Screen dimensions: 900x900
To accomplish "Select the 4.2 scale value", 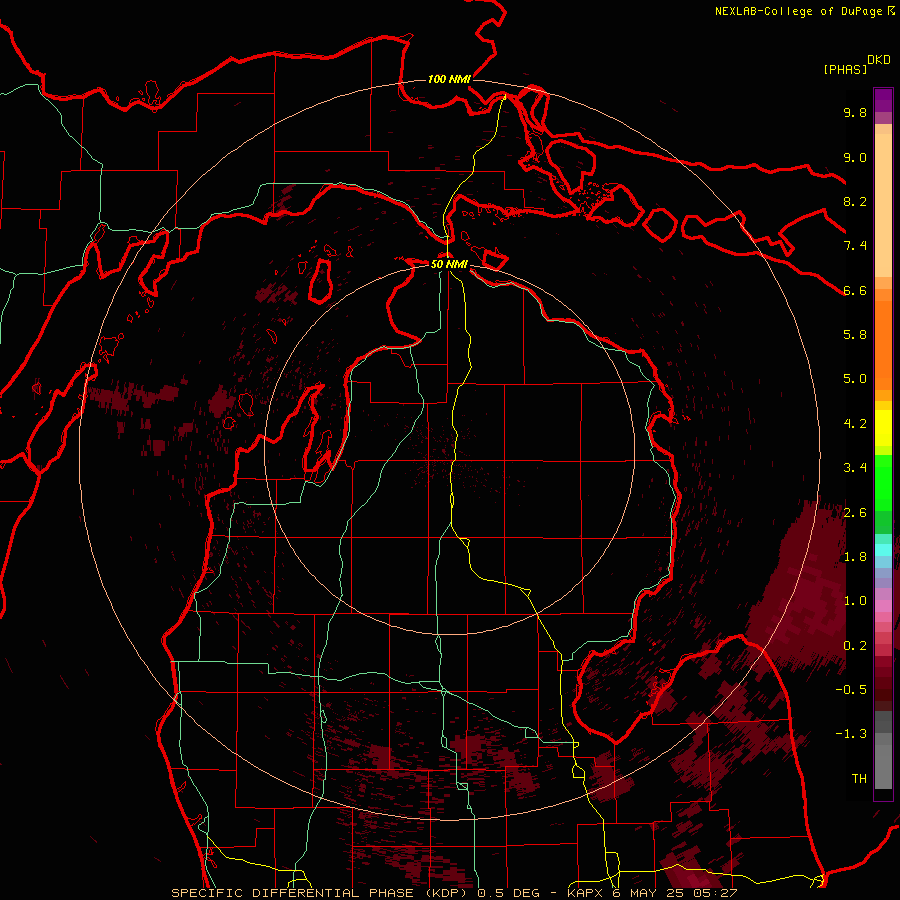I will 855,424.
